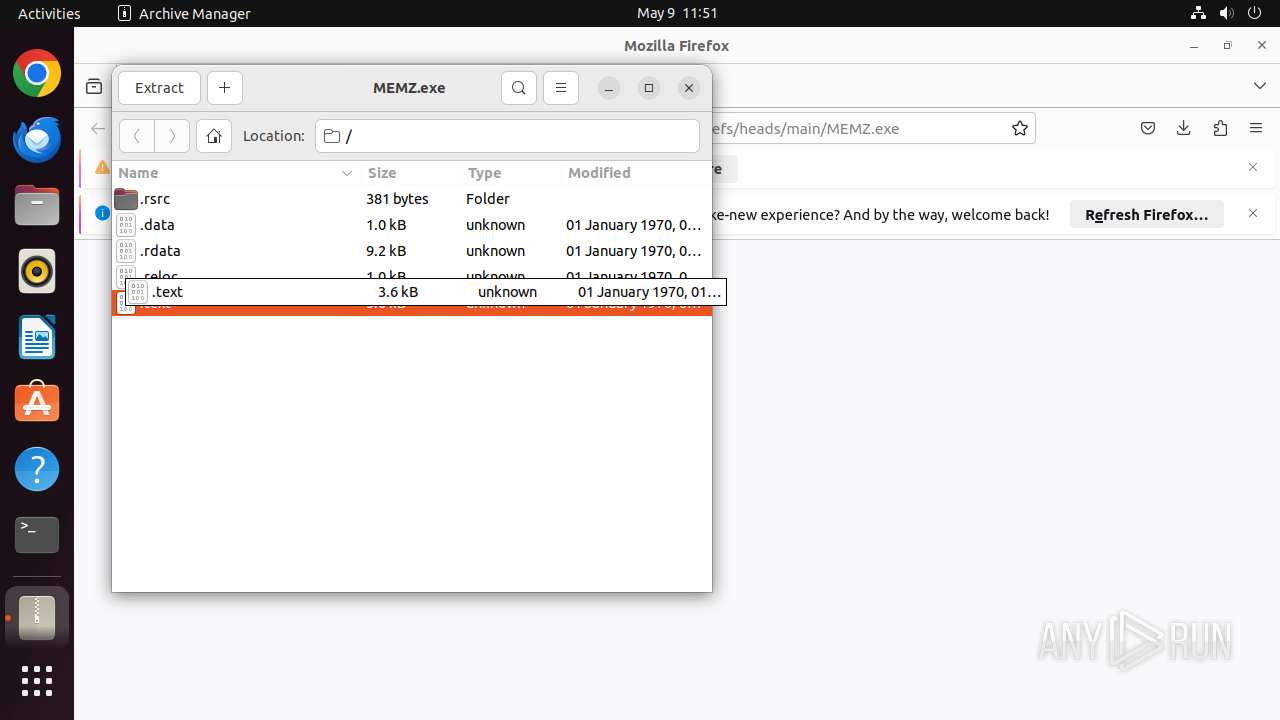Minimize the Firefox window
The image size is (1280, 720).
[1194, 46]
